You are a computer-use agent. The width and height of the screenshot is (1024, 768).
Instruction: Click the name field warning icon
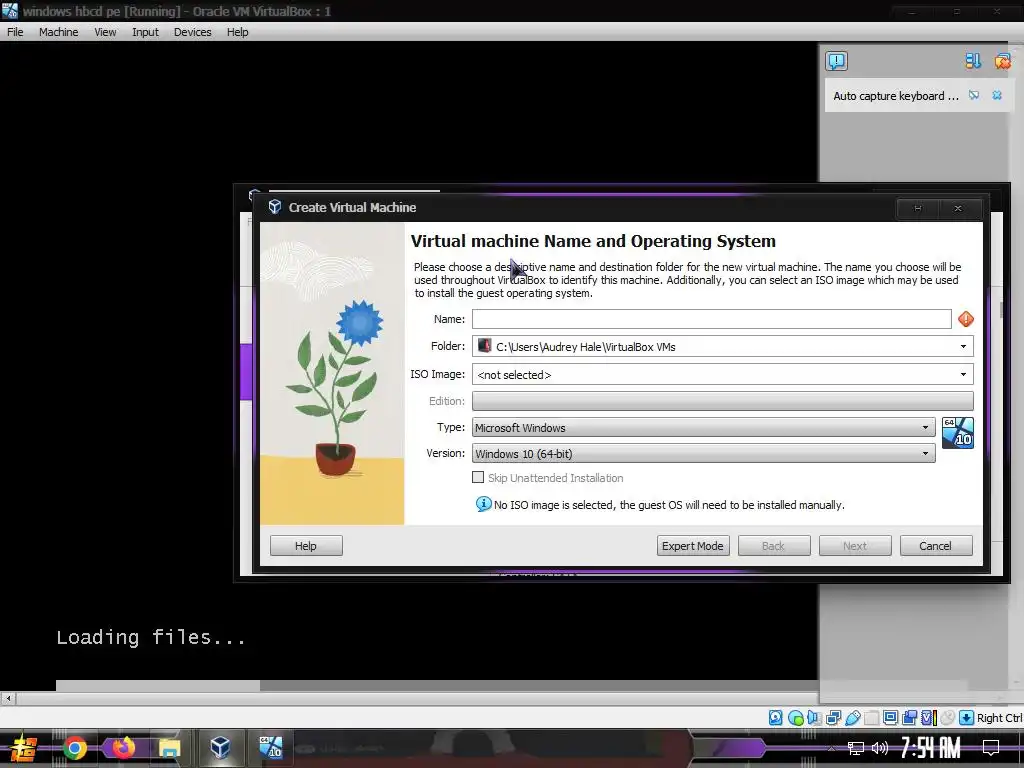click(x=966, y=319)
